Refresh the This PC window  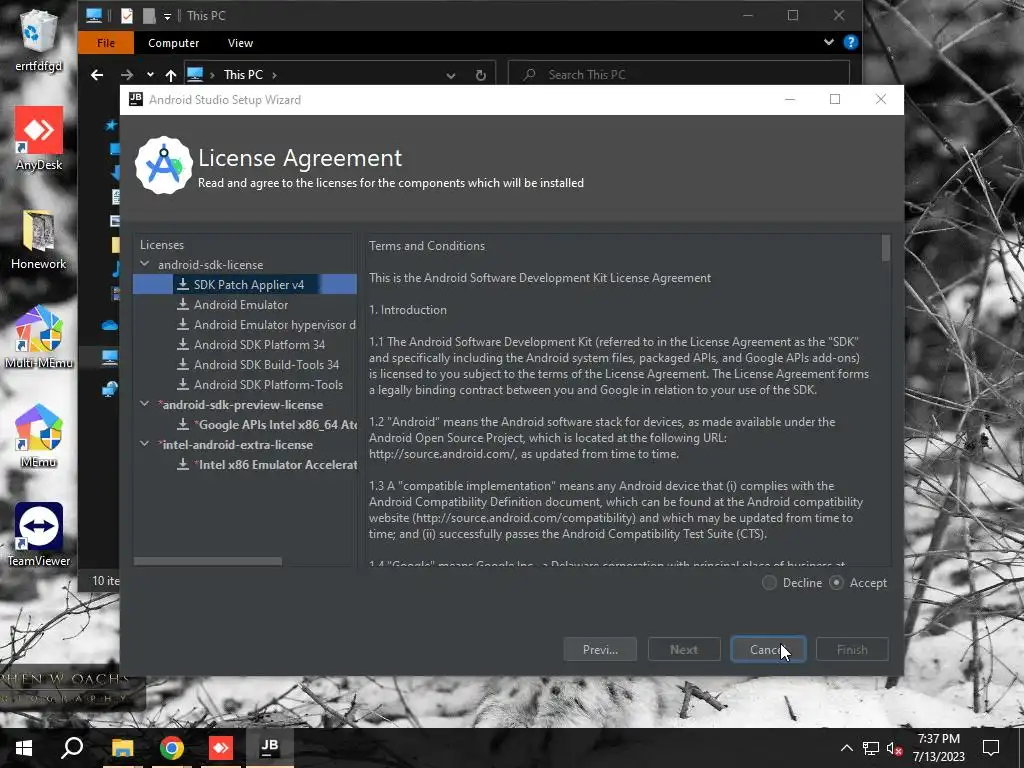(x=481, y=76)
